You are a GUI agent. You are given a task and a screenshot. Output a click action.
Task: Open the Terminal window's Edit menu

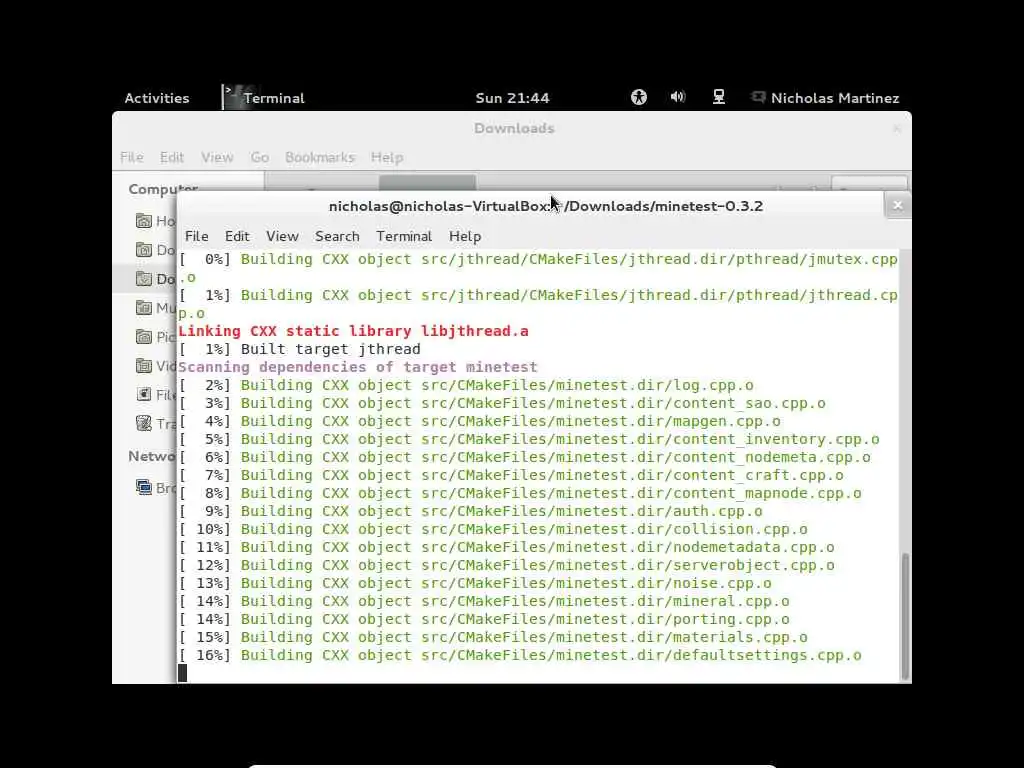237,236
